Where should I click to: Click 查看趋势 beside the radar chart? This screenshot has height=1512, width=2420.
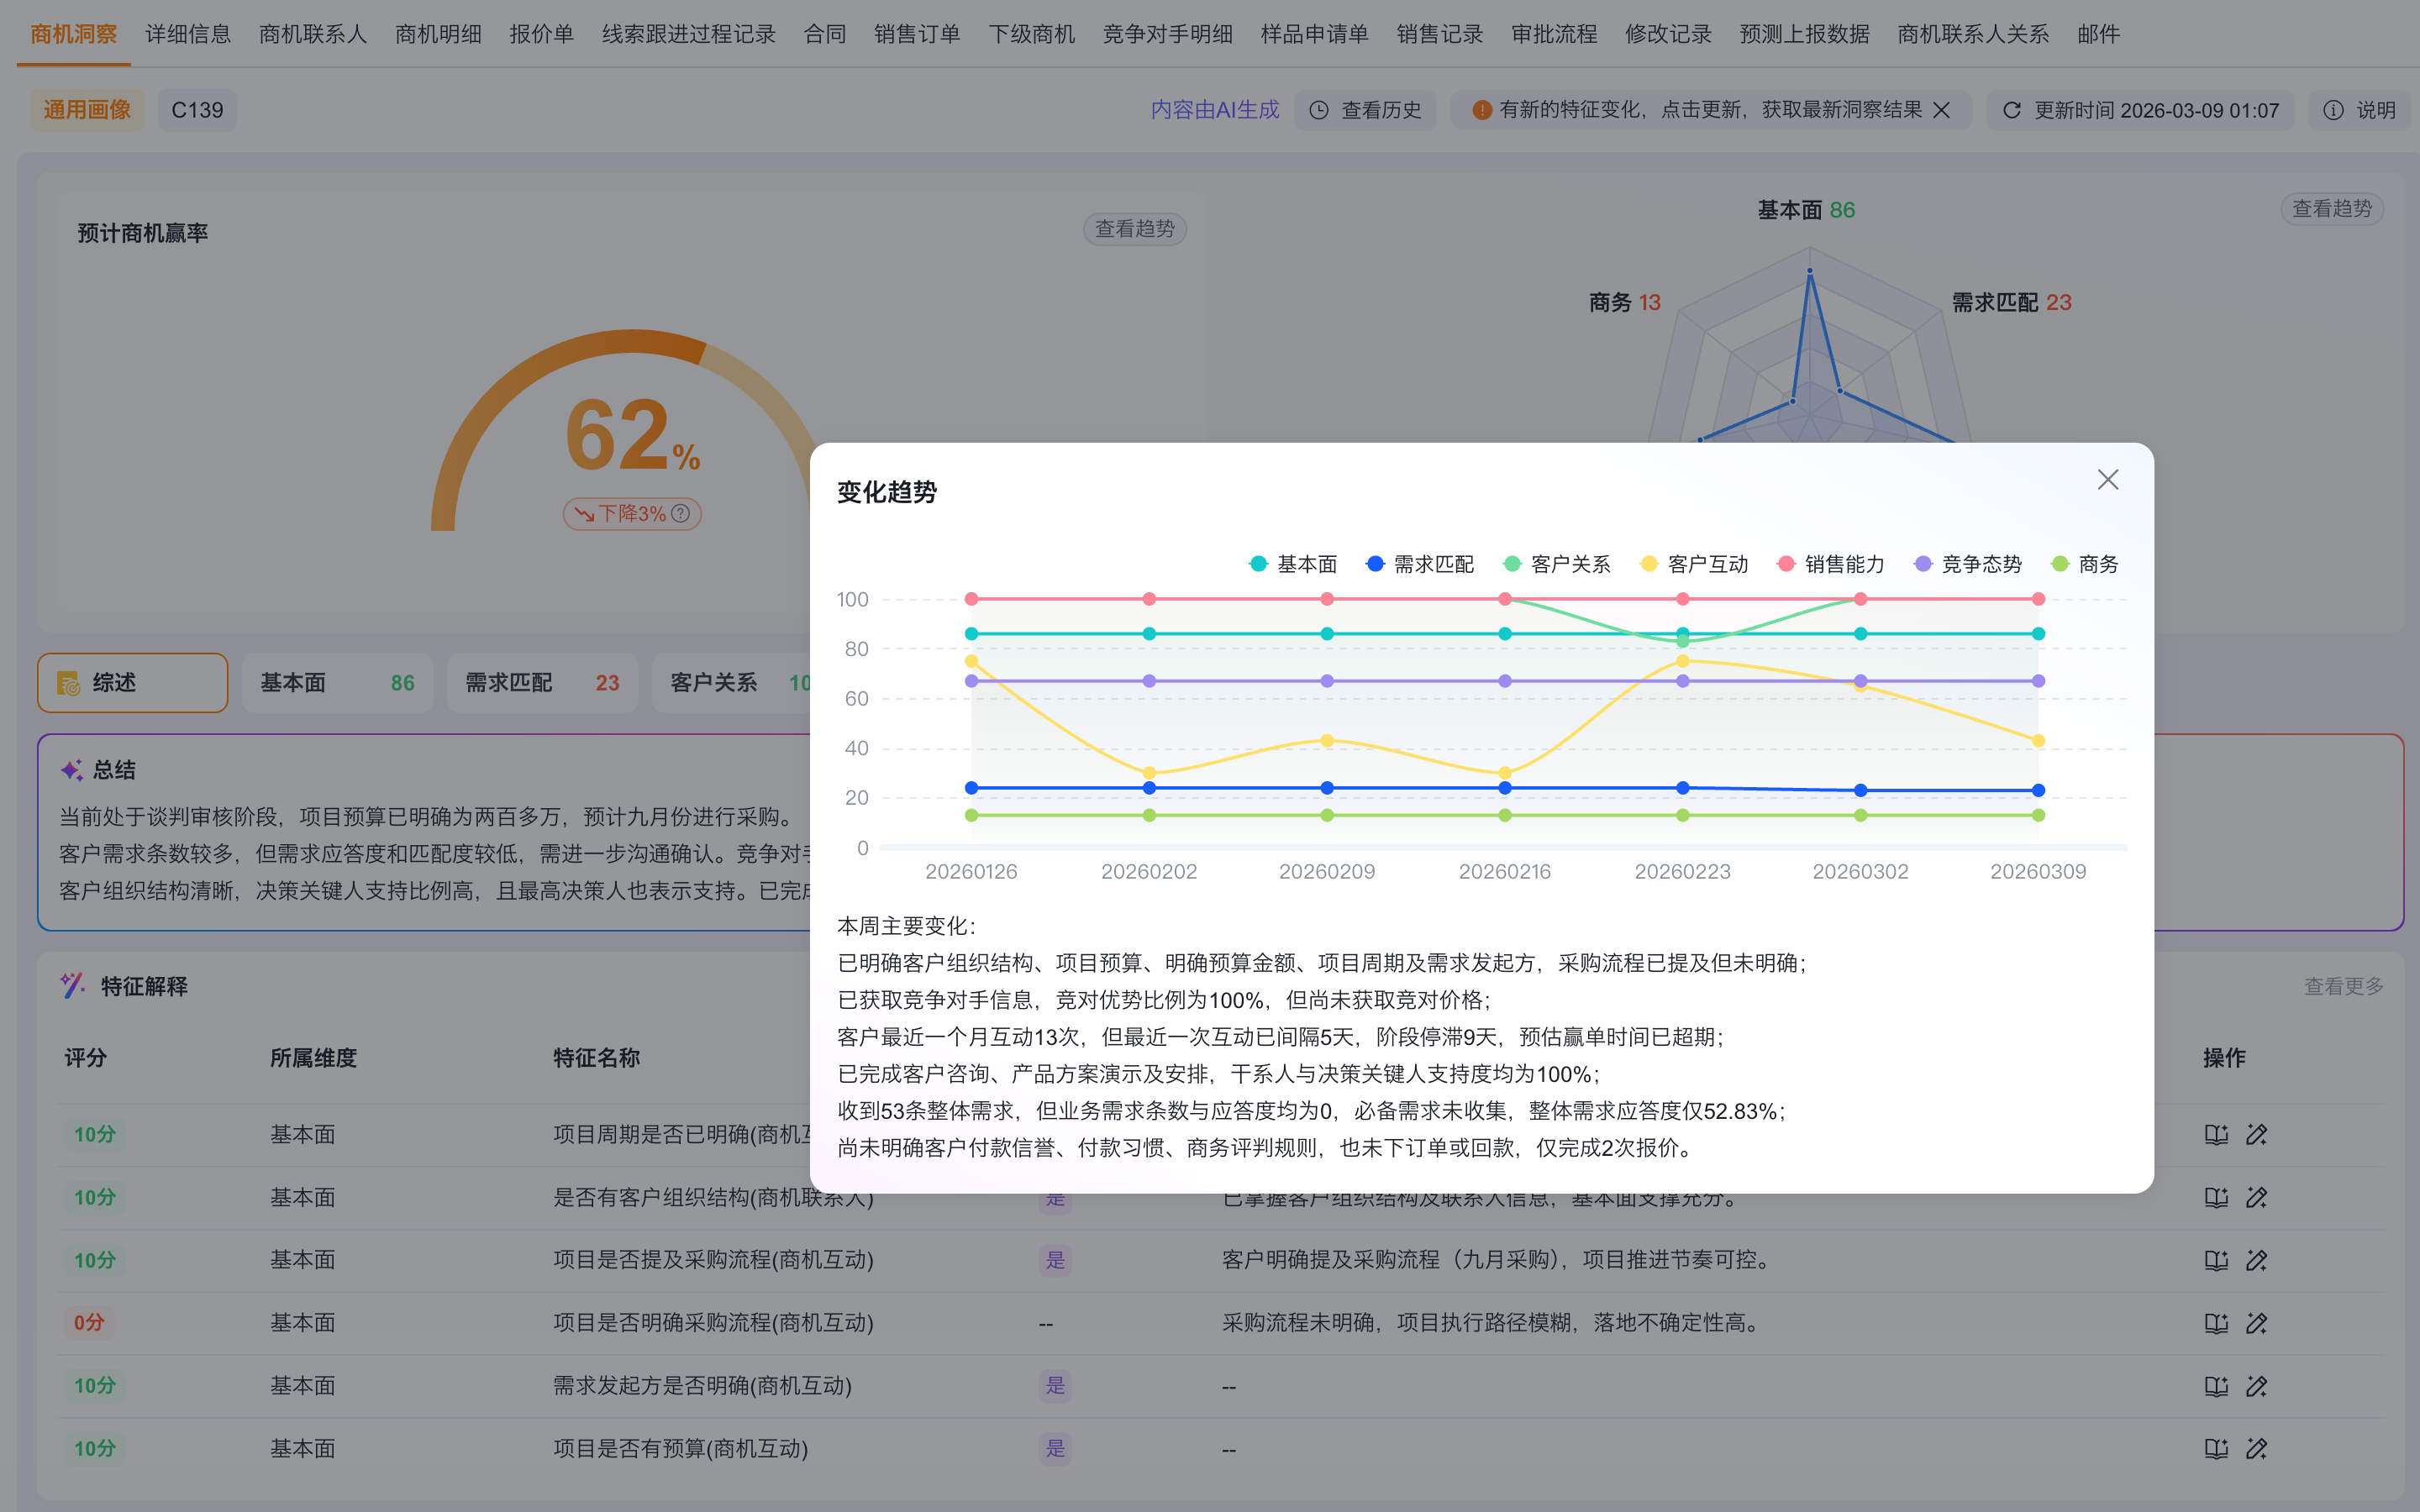tap(2331, 209)
